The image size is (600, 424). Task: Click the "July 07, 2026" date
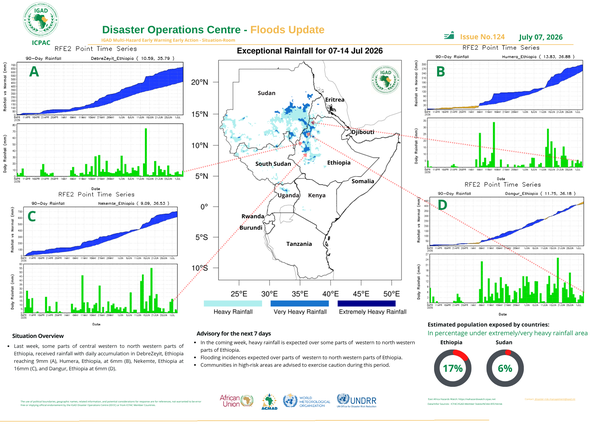541,37
